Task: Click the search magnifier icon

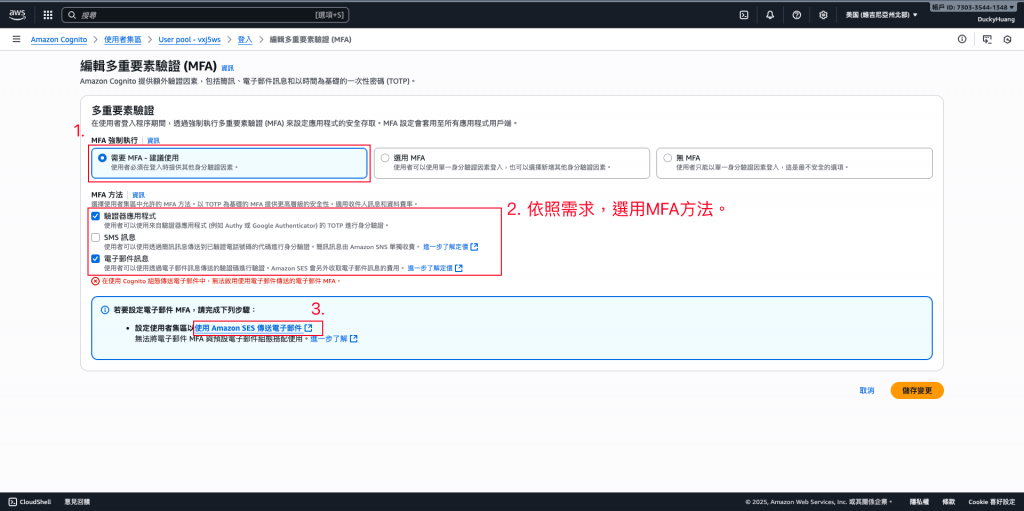Action: point(71,14)
